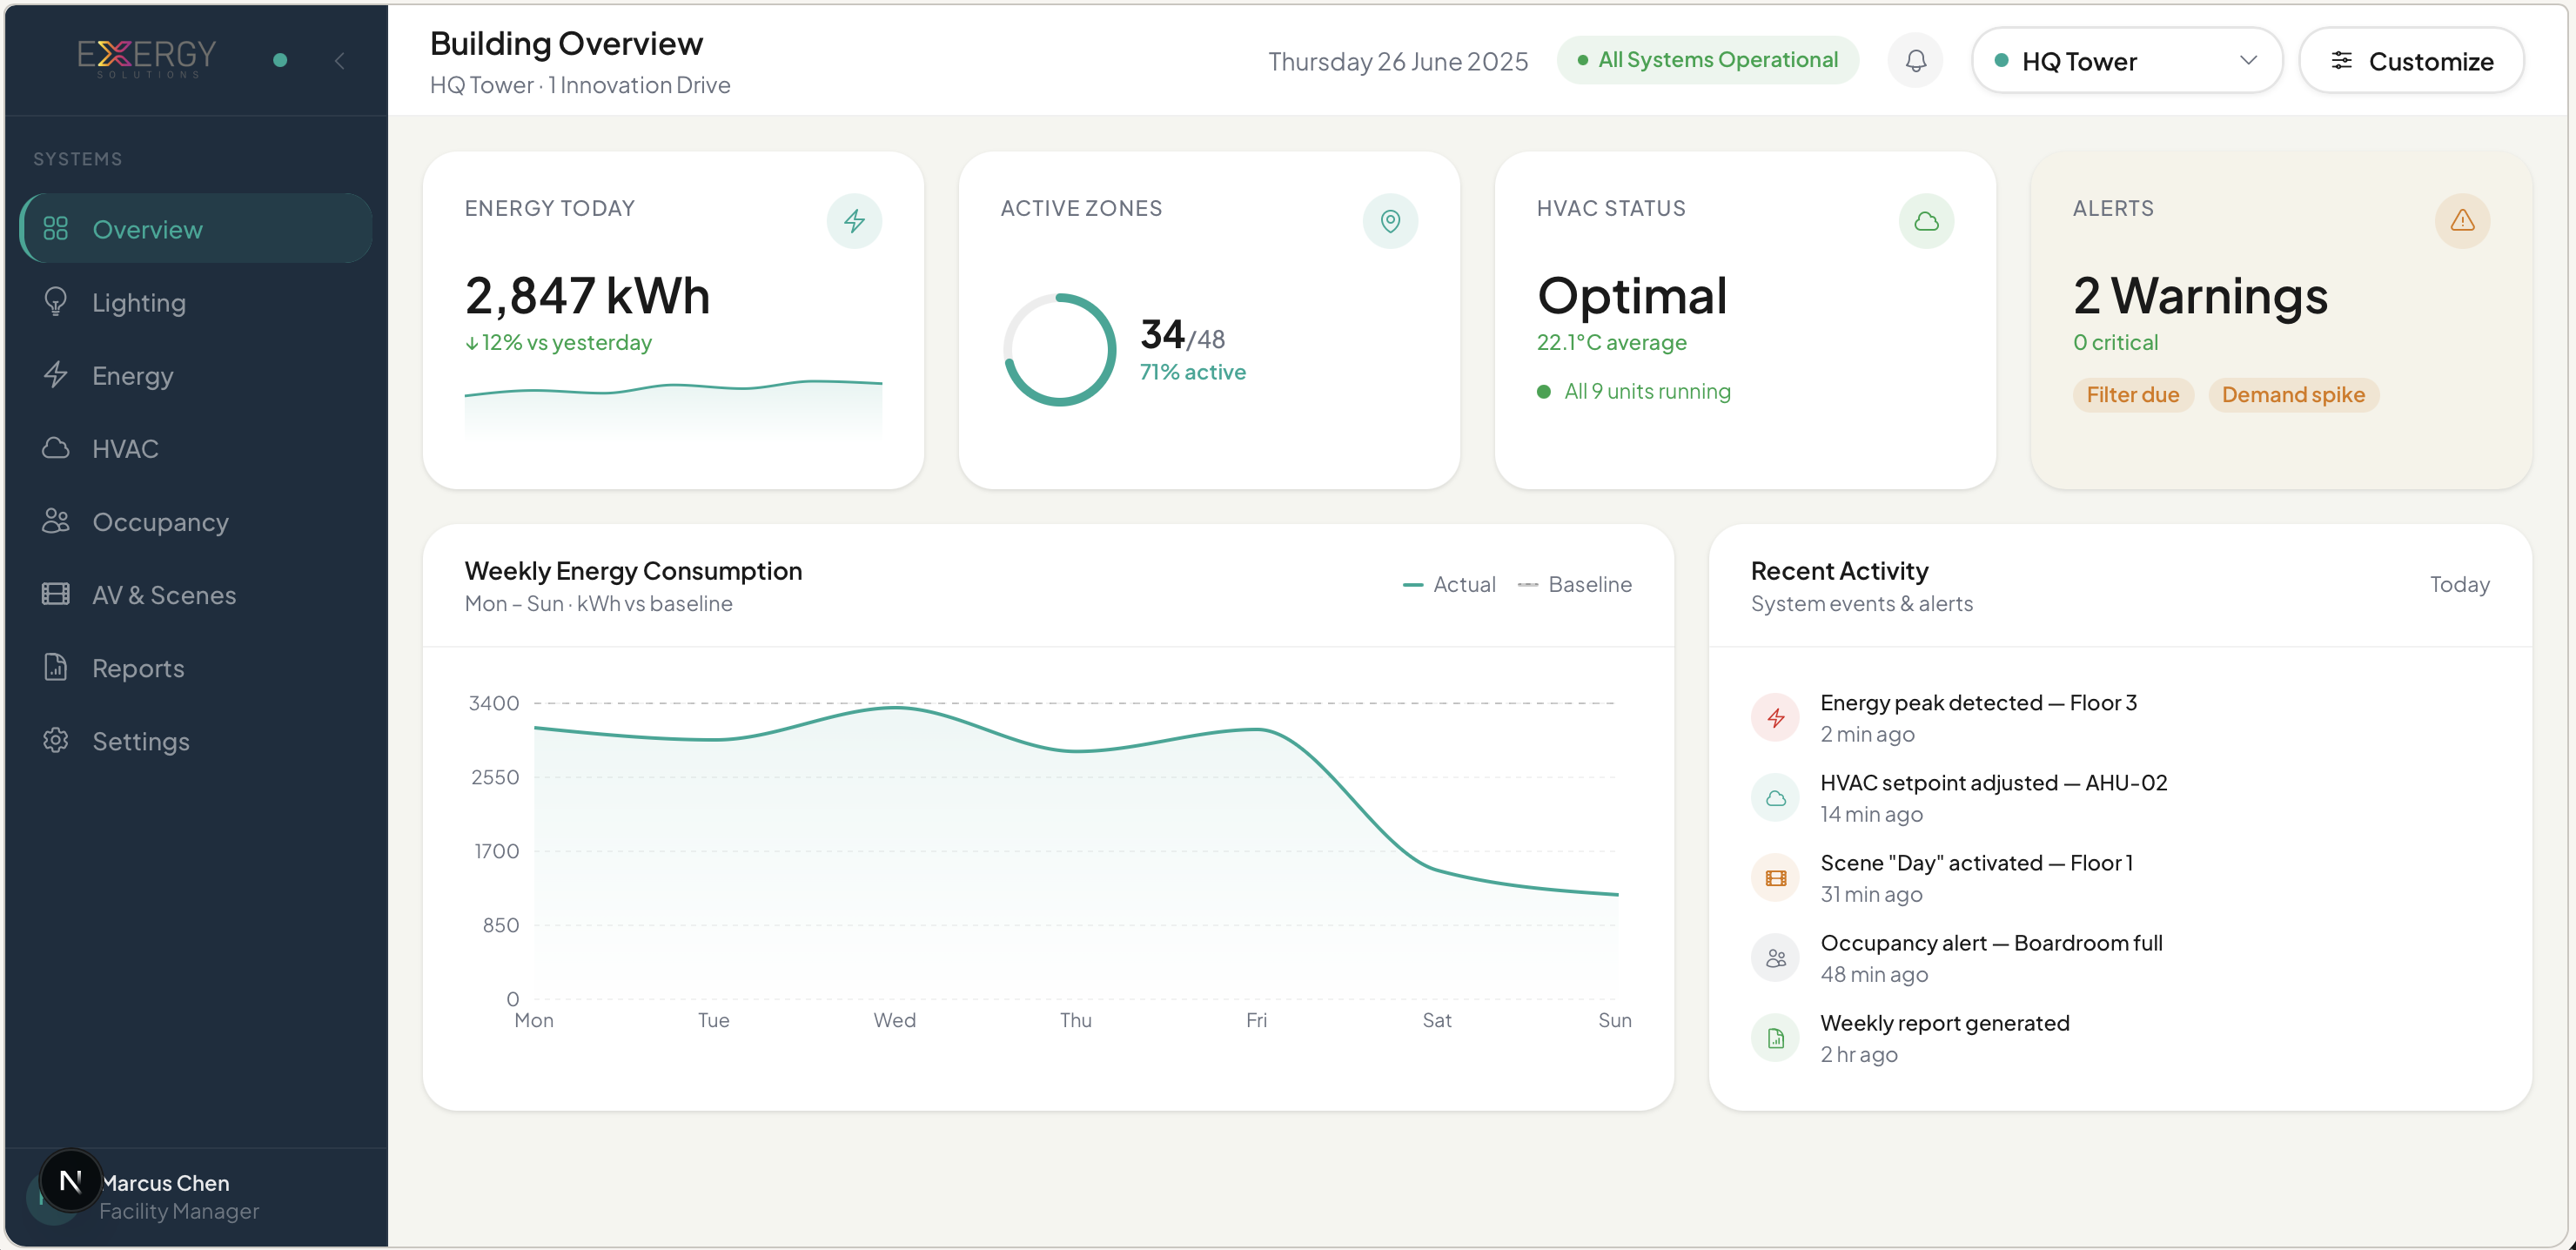The width and height of the screenshot is (2576, 1250).
Task: Open the Occupancy section in the sidebar
Action: pos(196,521)
